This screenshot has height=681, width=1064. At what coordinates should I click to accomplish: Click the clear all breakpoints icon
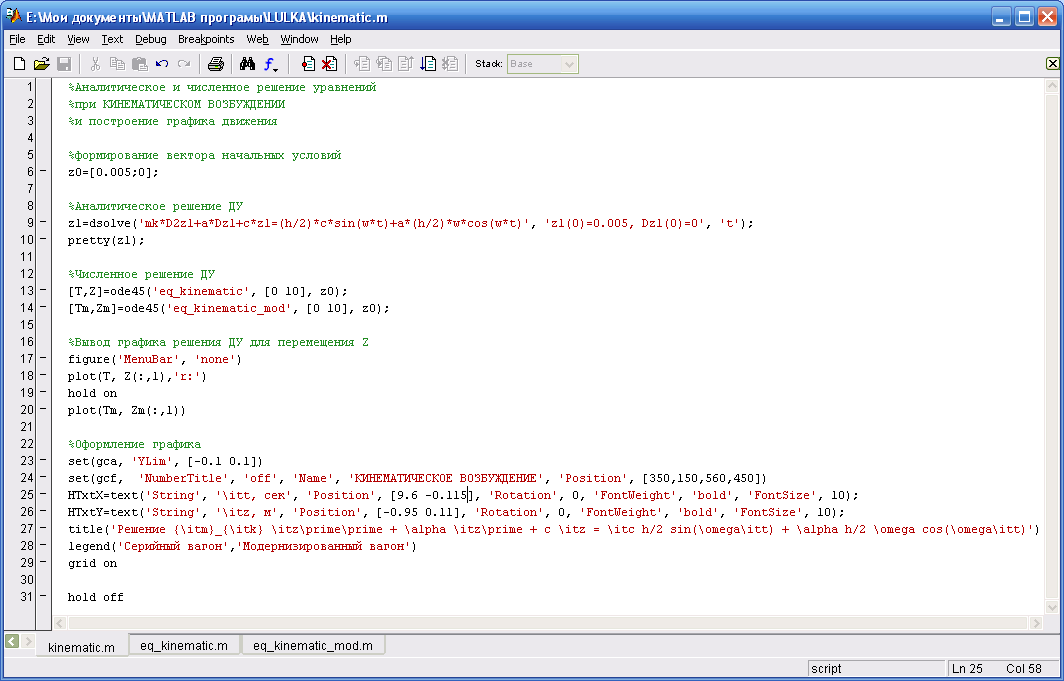pos(328,64)
